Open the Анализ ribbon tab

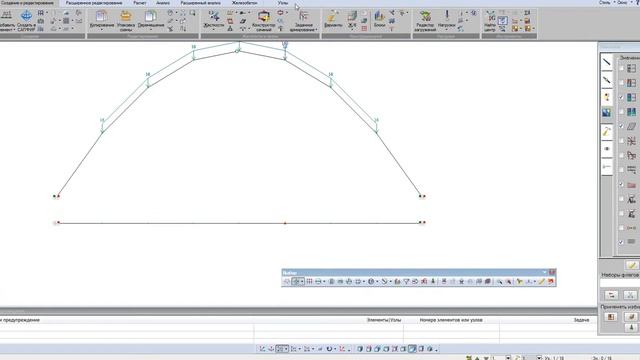coord(163,3)
